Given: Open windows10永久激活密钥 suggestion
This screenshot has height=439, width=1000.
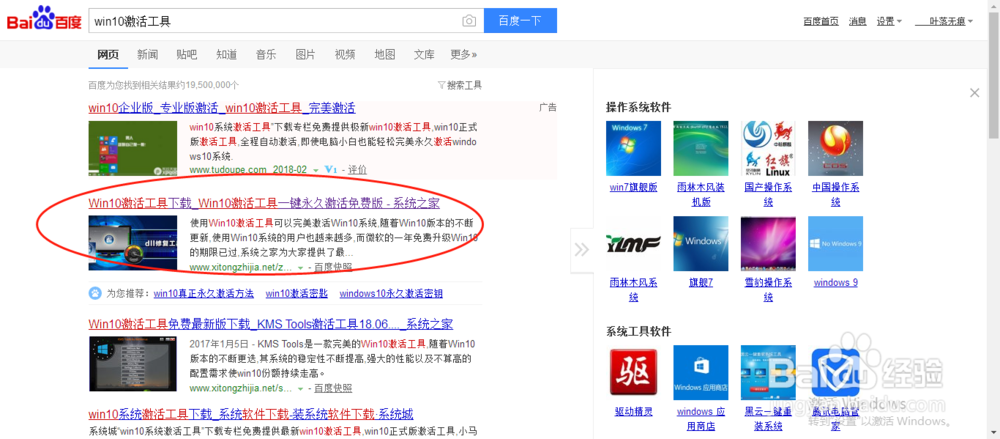Looking at the screenshot, I should point(391,294).
